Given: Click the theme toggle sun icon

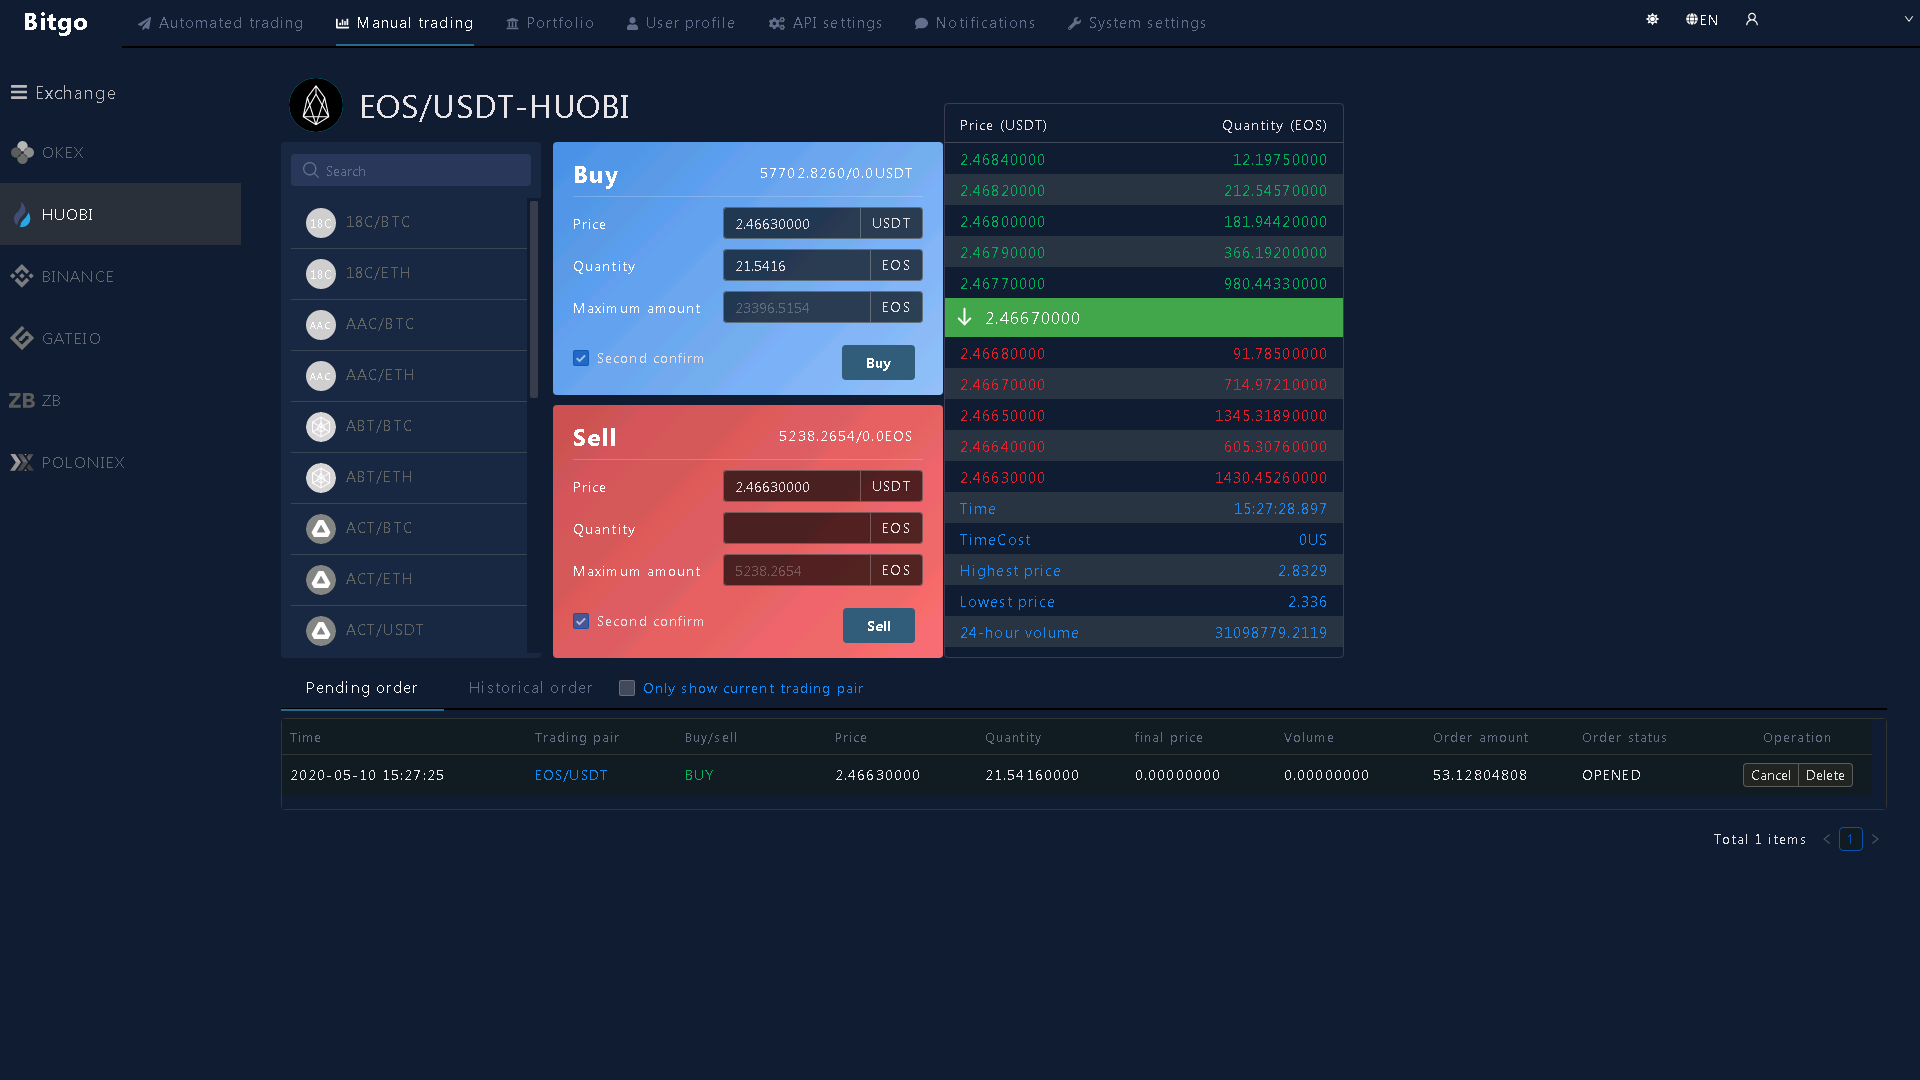Looking at the screenshot, I should tap(1652, 19).
